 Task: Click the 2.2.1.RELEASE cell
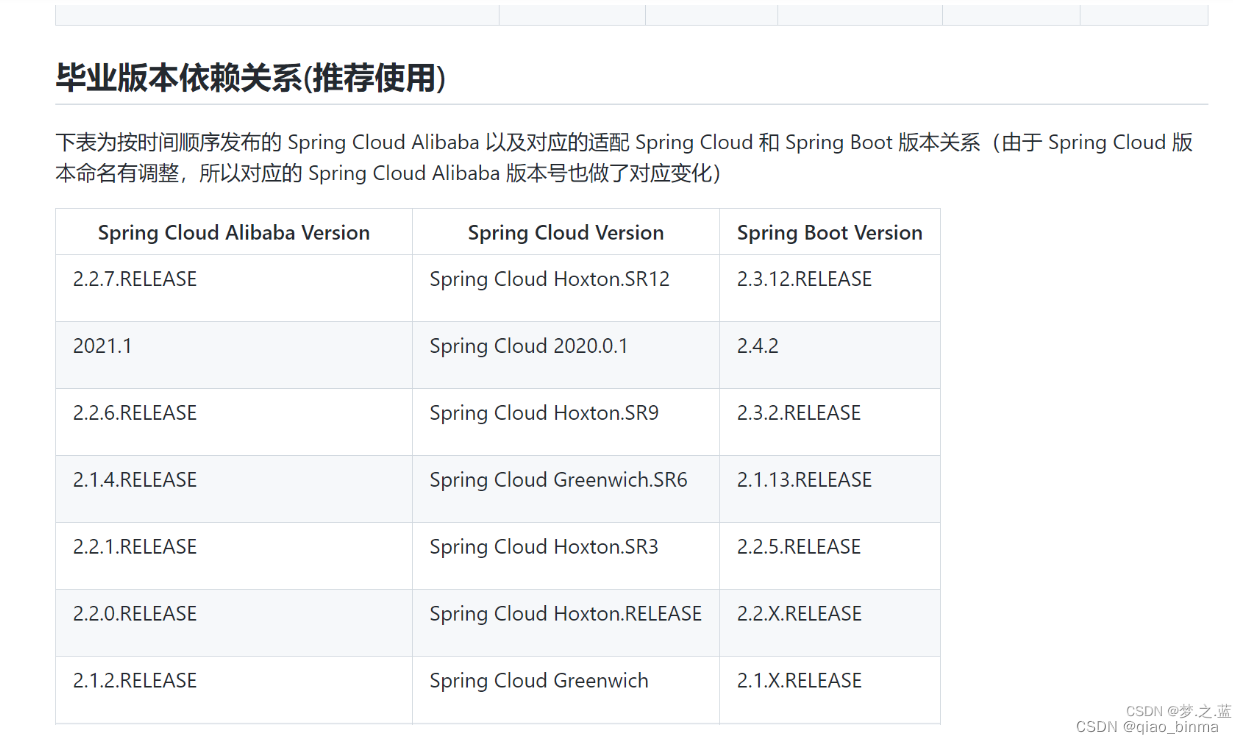pyautogui.click(x=234, y=556)
